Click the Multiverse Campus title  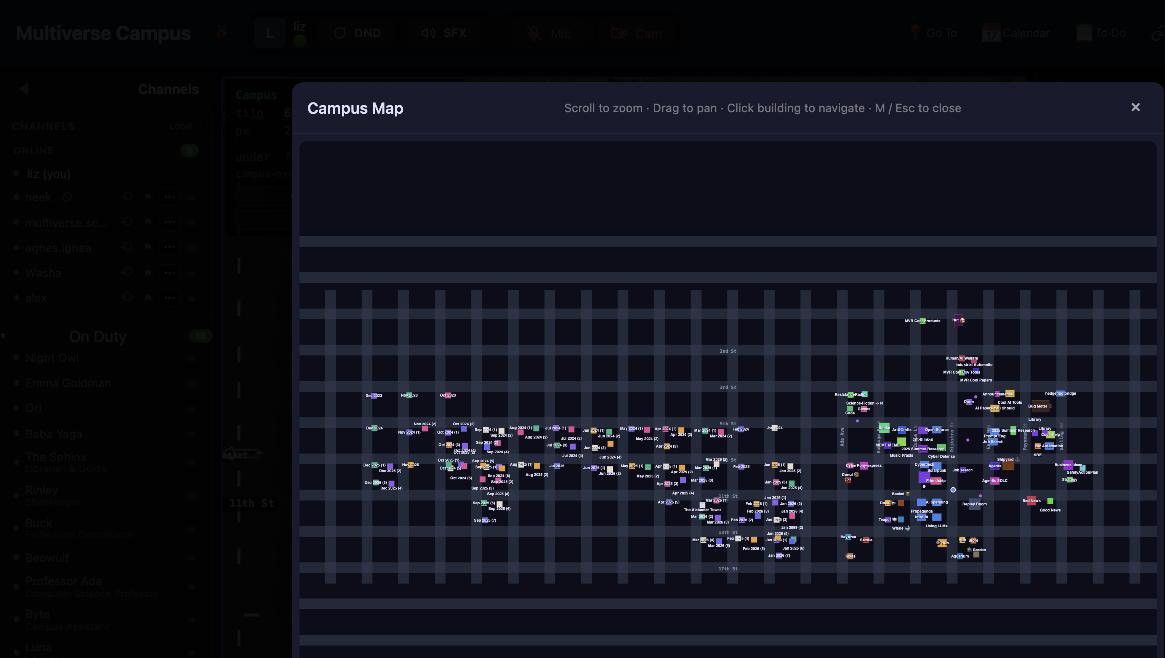point(103,33)
